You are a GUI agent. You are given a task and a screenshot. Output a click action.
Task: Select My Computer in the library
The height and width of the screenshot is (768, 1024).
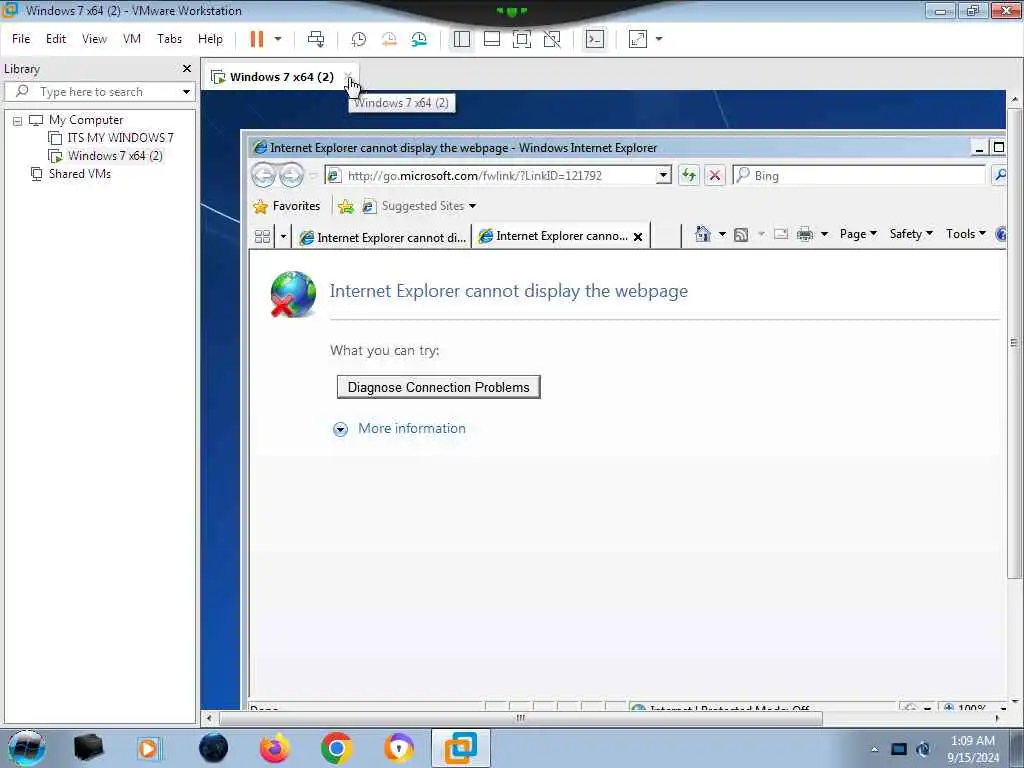[x=86, y=120]
